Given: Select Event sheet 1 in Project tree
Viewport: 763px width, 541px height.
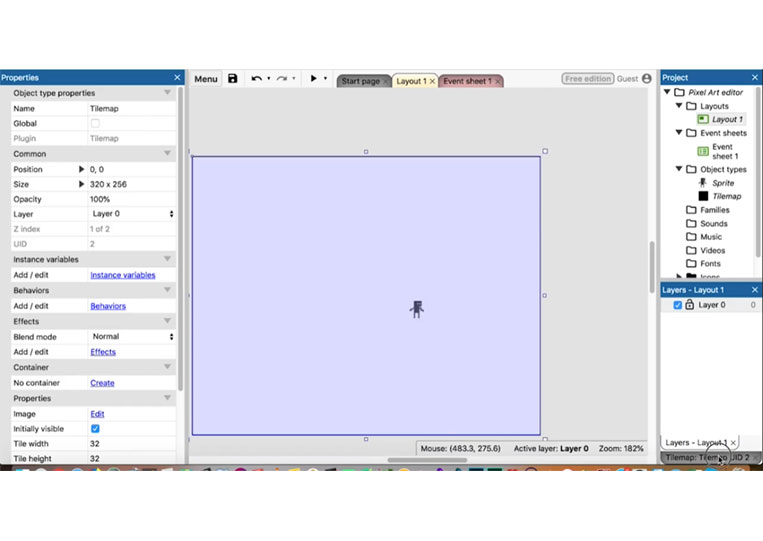Looking at the screenshot, I should [x=725, y=151].
